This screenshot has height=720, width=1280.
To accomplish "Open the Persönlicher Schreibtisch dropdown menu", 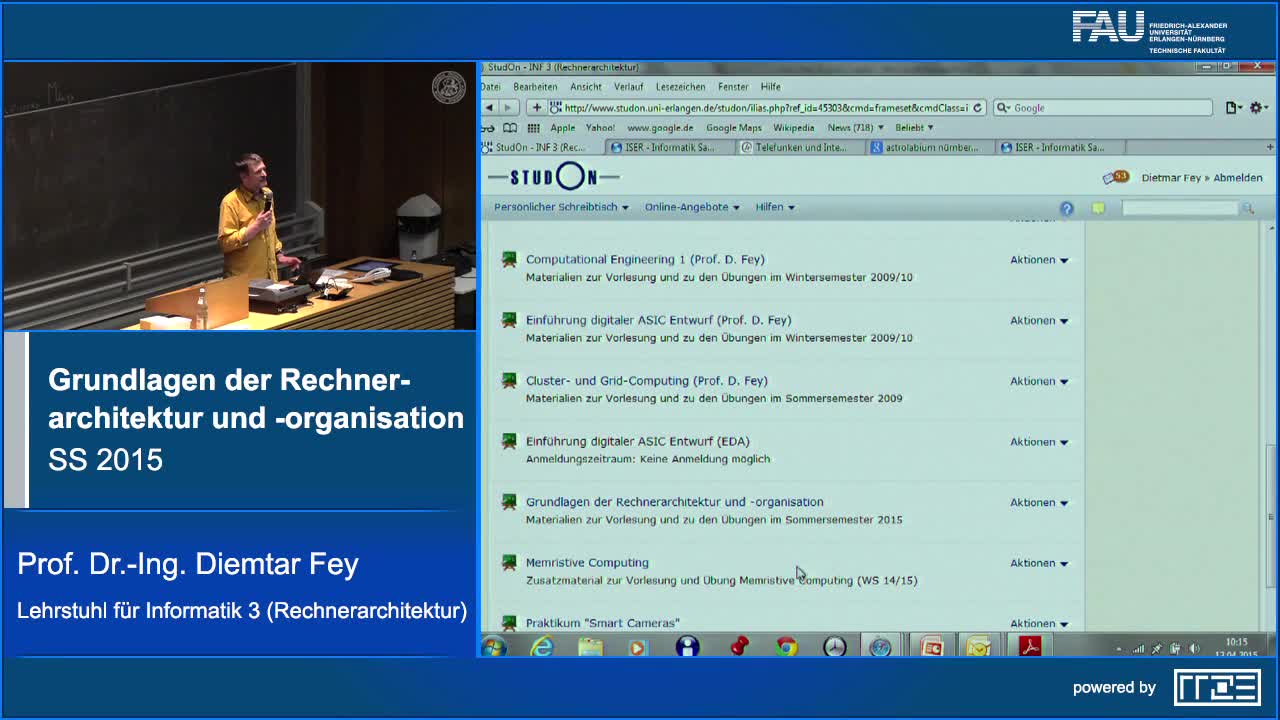I will pyautogui.click(x=560, y=207).
